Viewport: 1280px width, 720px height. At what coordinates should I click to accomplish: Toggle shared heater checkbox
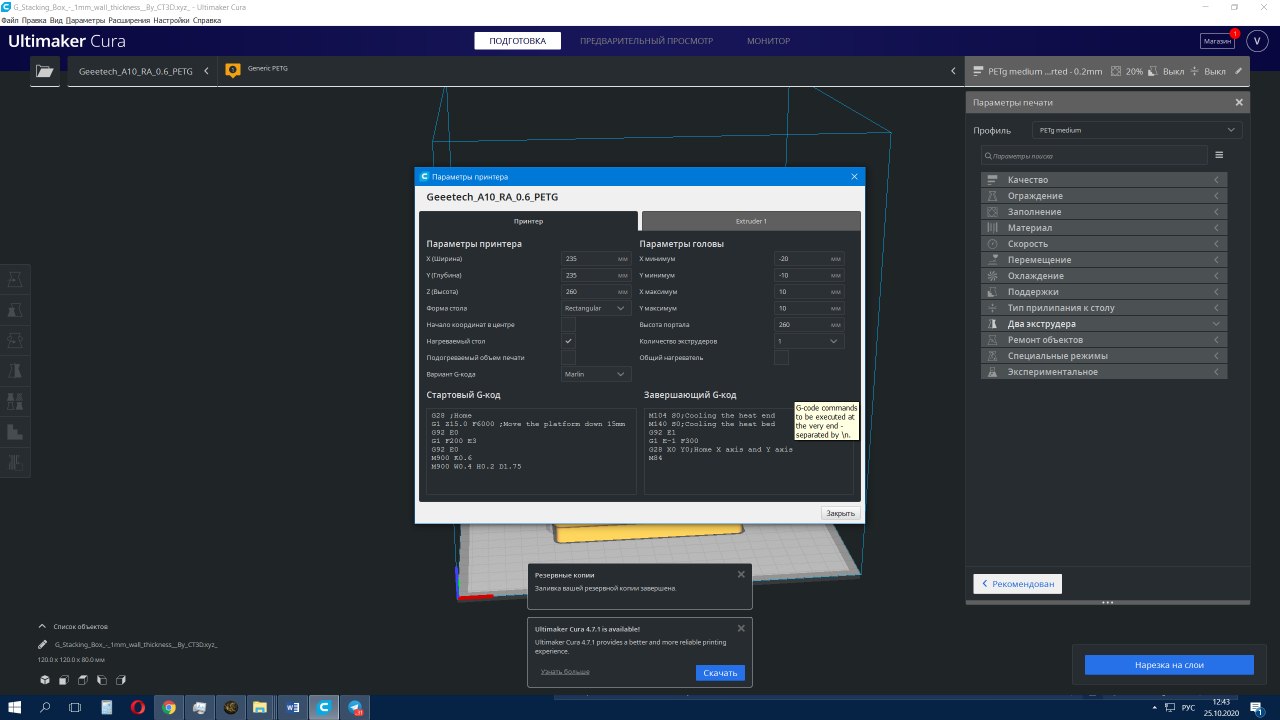(781, 357)
